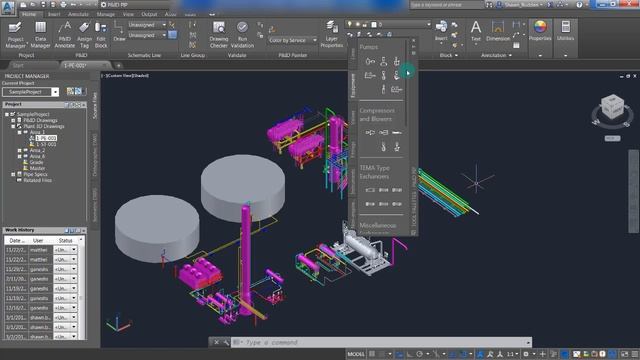
Task: Select the 1-PE-001 drawing in project tree
Action: (46, 138)
